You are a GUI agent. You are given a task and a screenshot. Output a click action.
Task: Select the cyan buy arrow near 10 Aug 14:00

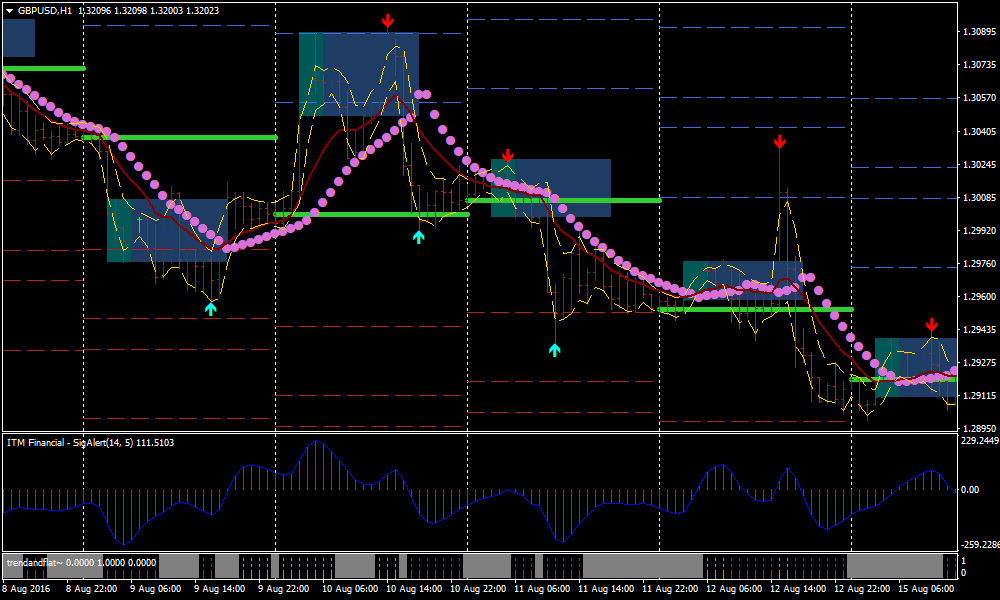coord(419,237)
